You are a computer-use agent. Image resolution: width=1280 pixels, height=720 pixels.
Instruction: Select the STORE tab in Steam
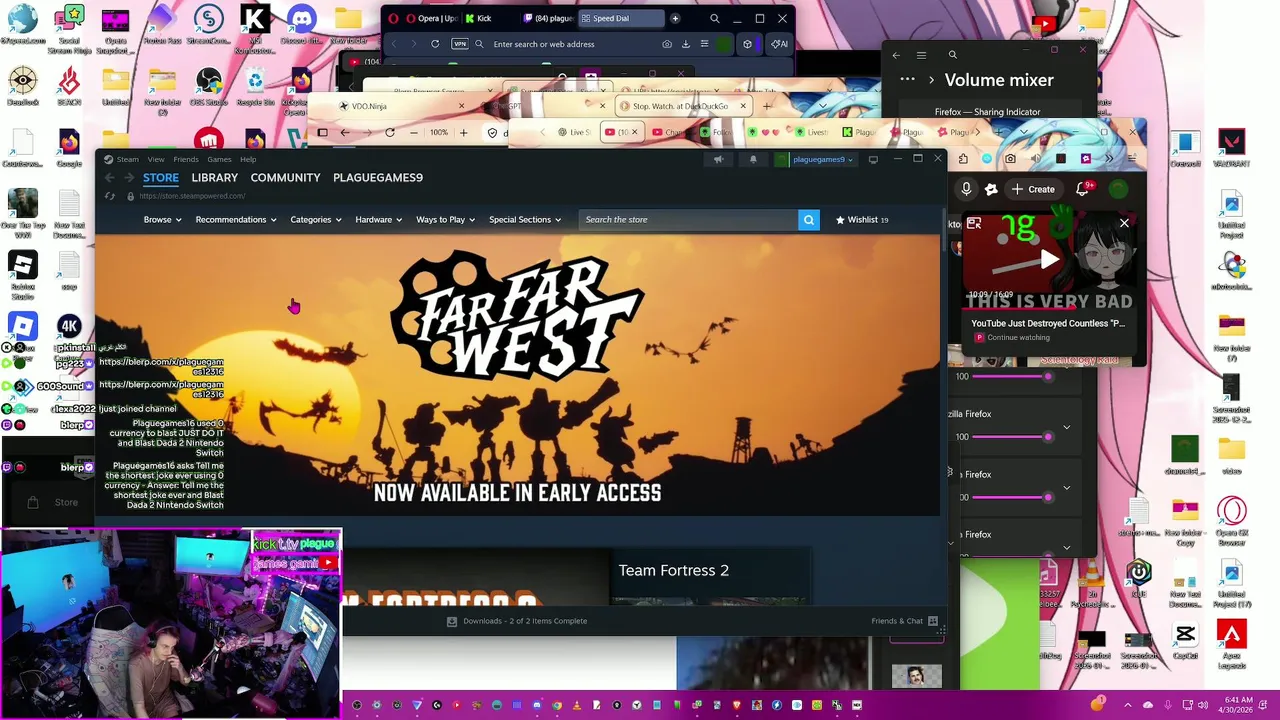pos(160,178)
